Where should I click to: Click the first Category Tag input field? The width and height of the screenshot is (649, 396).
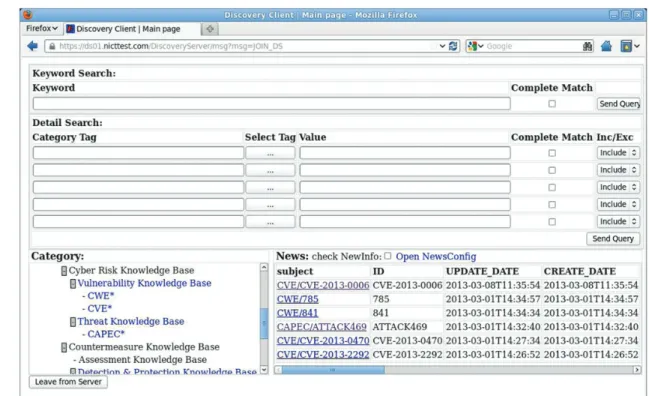138,153
